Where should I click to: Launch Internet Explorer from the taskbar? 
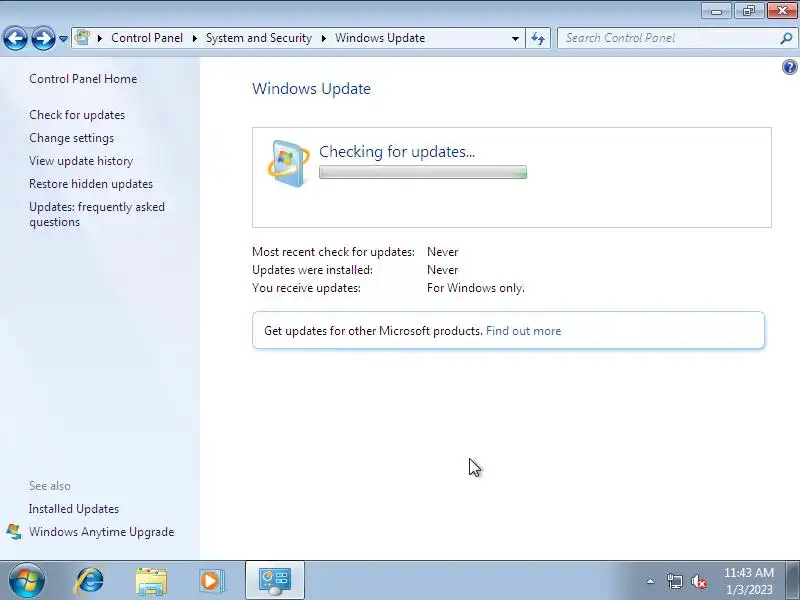89,581
